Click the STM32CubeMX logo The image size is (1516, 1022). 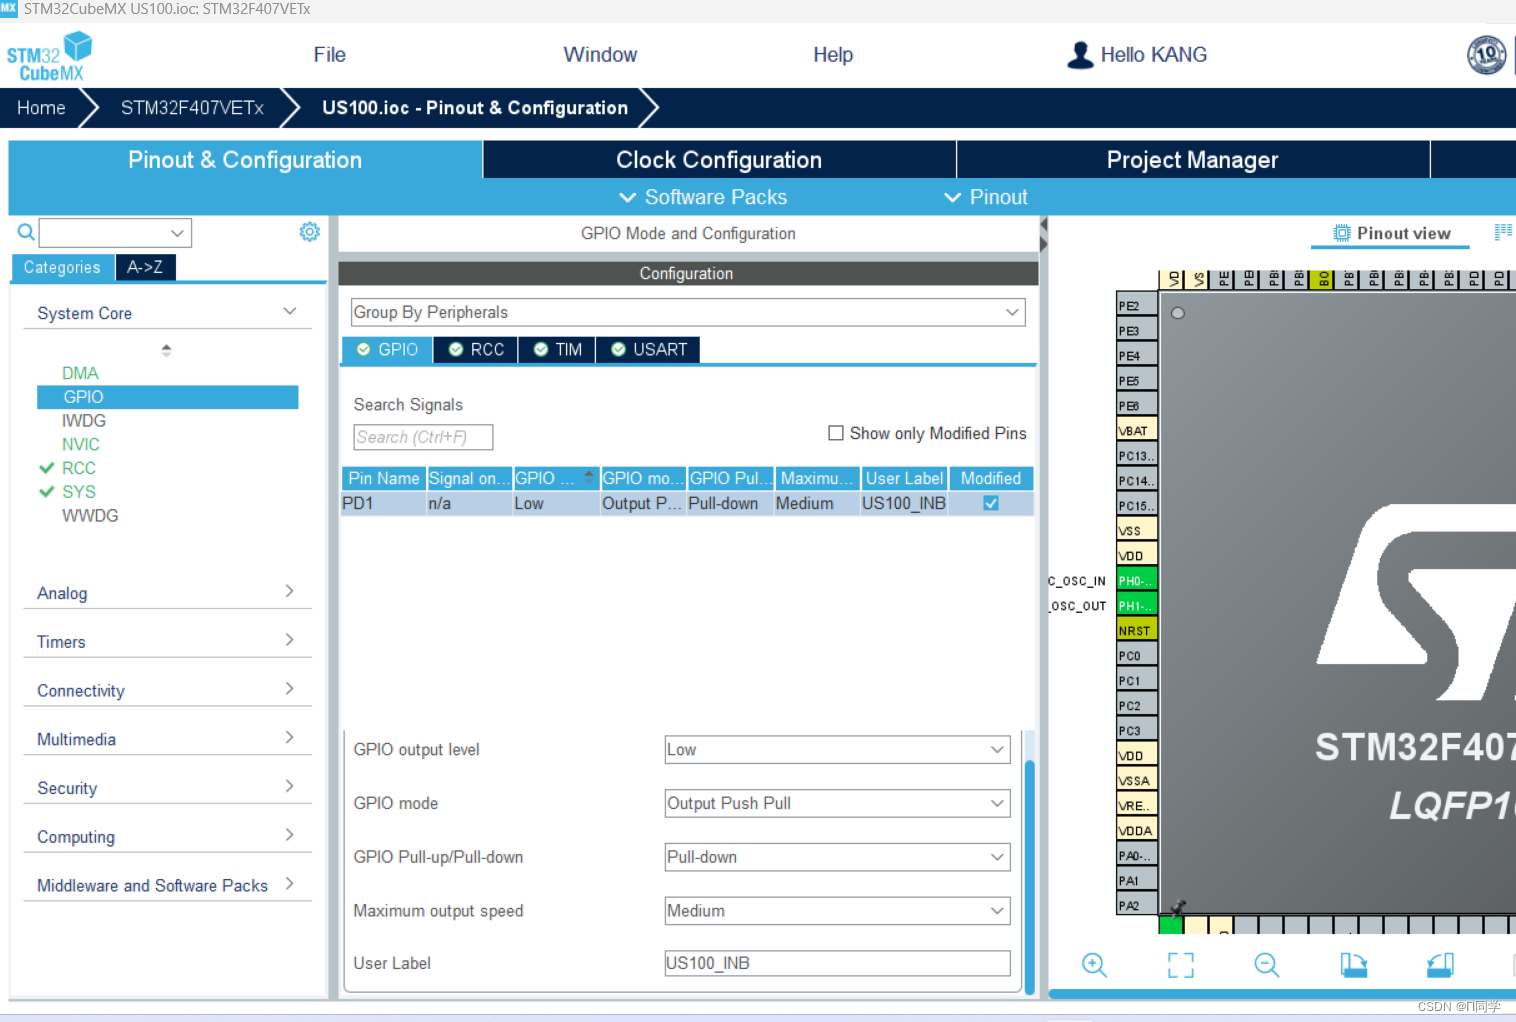tap(49, 57)
